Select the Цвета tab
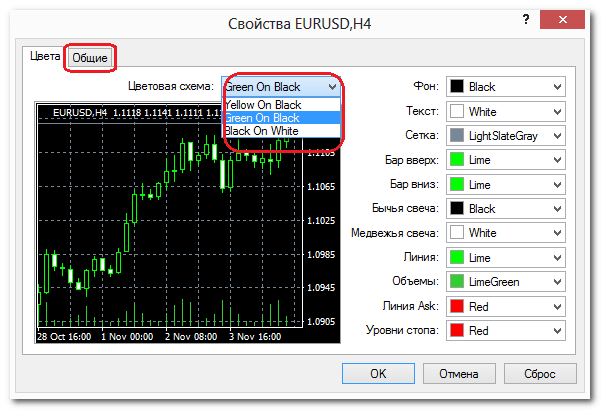This screenshot has width=601, height=410. pyautogui.click(x=45, y=56)
